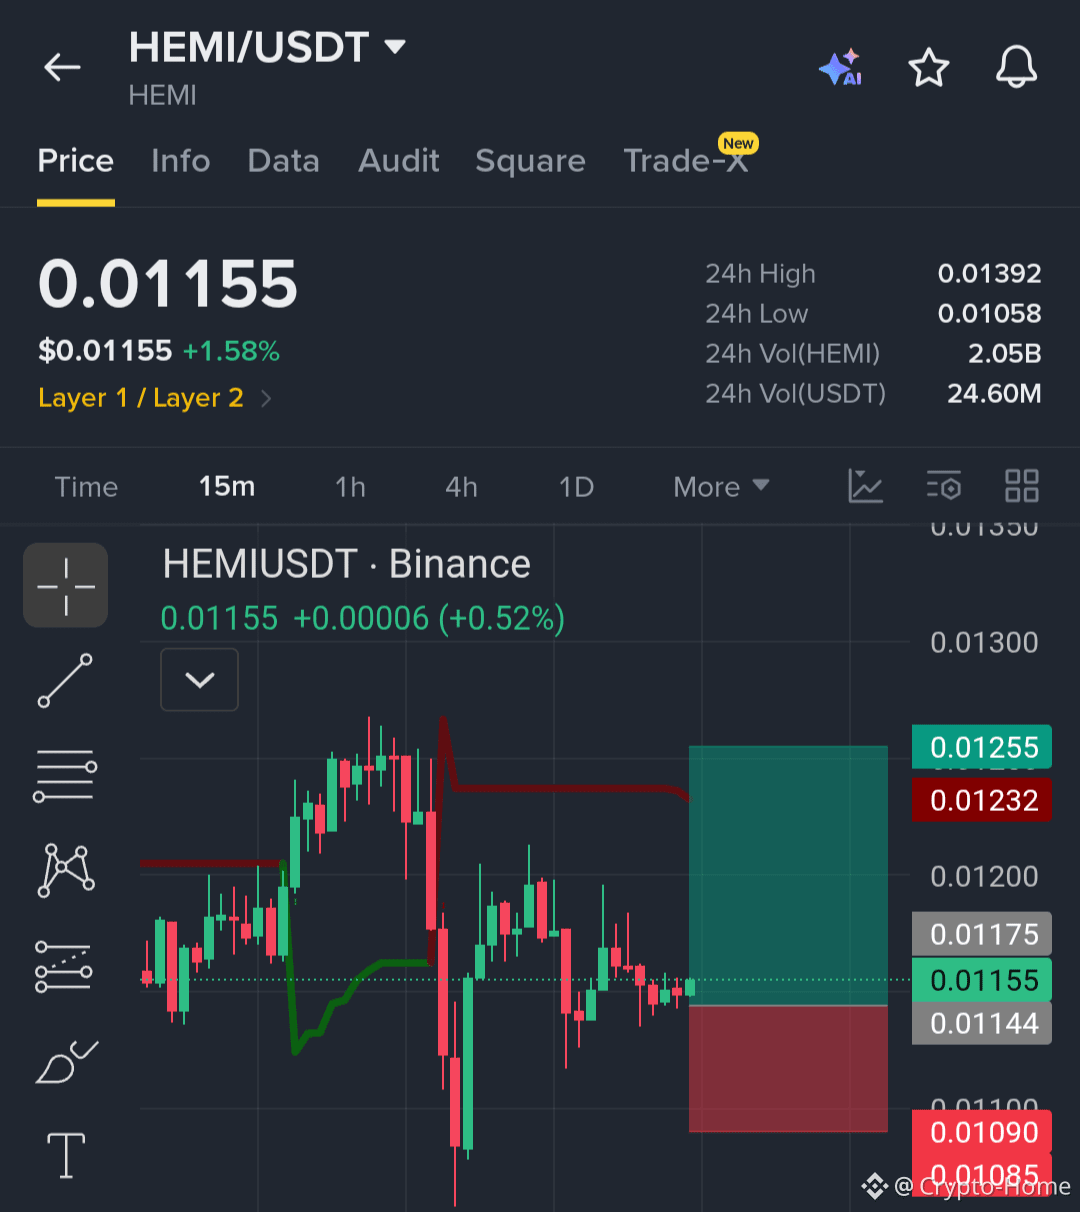The height and width of the screenshot is (1212, 1080).
Task: Select the brush drawing tool
Action: 66,1061
